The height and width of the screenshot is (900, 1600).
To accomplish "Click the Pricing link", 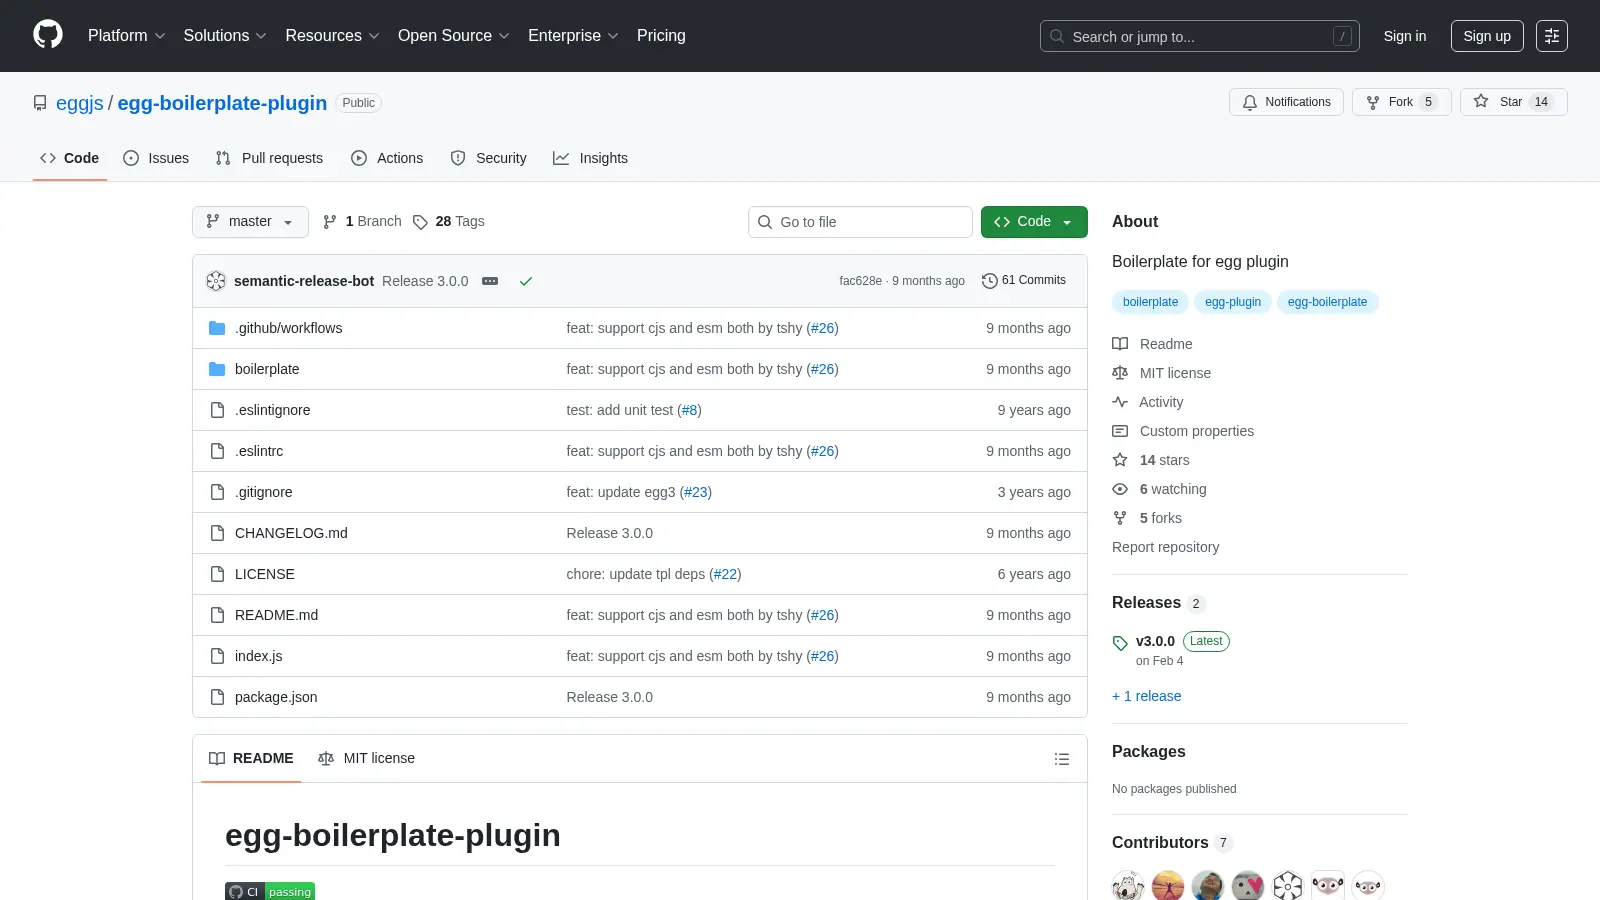I will pyautogui.click(x=661, y=36).
